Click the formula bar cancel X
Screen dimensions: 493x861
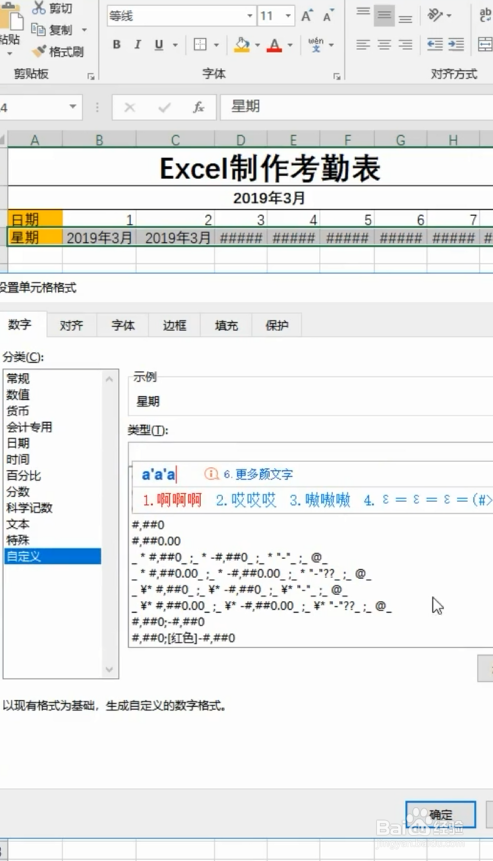coord(130,107)
